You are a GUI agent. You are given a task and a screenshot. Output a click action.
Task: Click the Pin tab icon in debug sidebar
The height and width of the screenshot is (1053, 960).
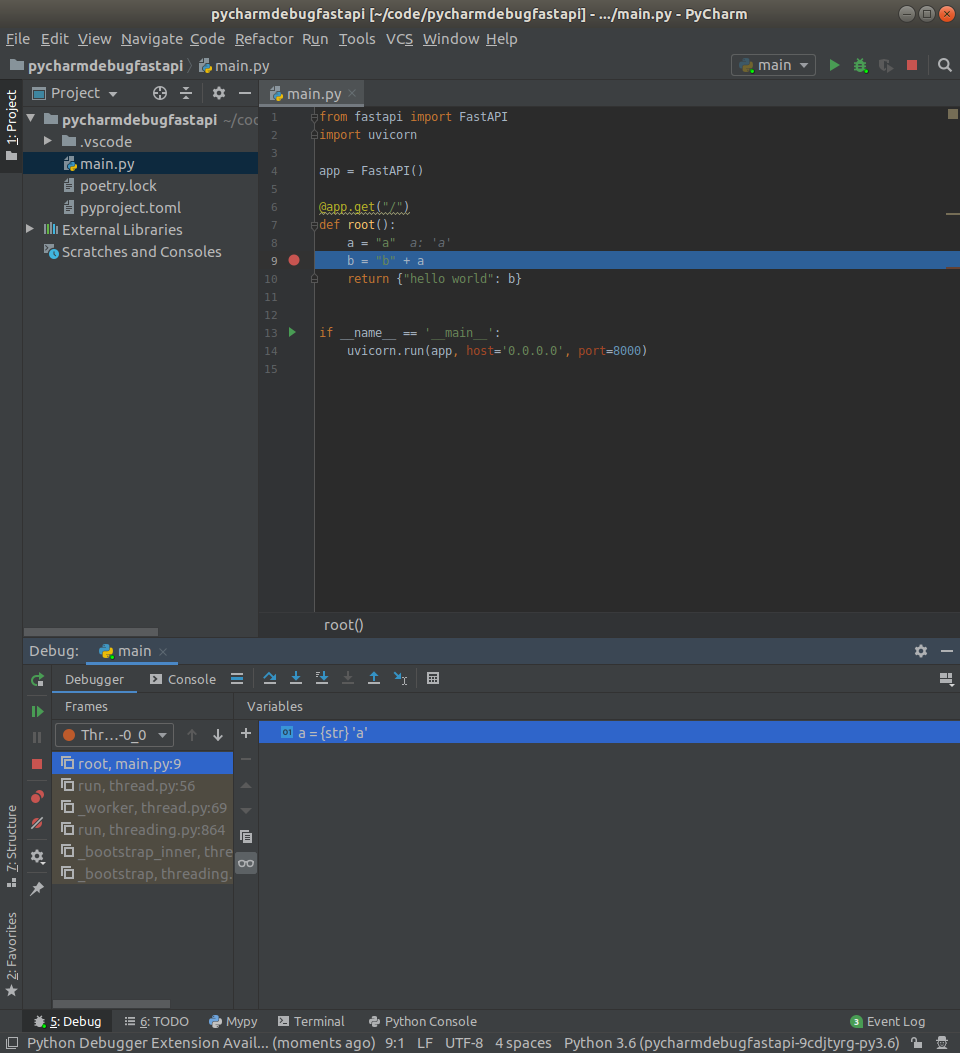click(x=37, y=888)
